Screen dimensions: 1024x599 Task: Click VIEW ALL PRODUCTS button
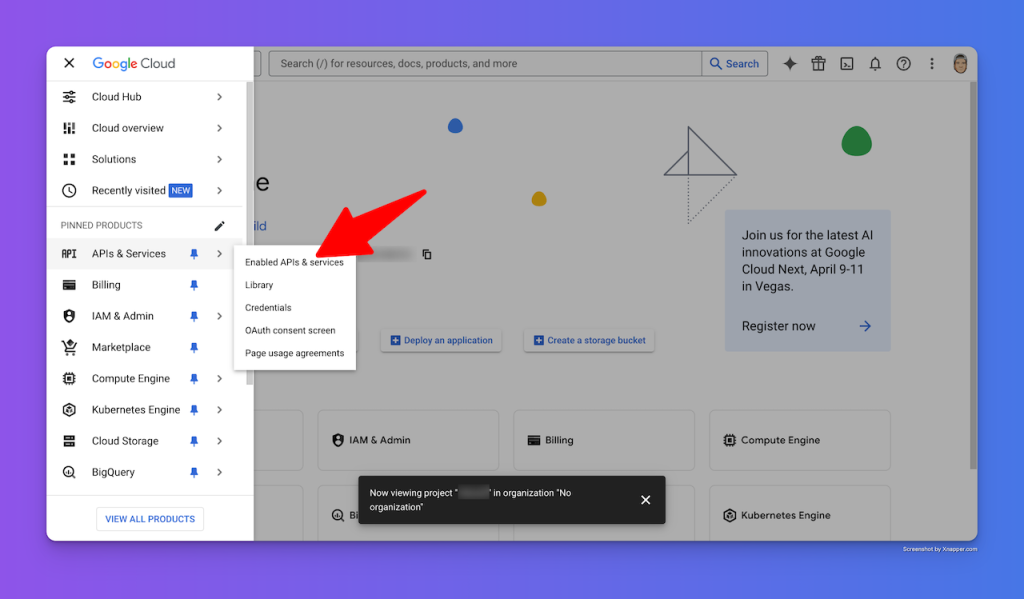[150, 519]
